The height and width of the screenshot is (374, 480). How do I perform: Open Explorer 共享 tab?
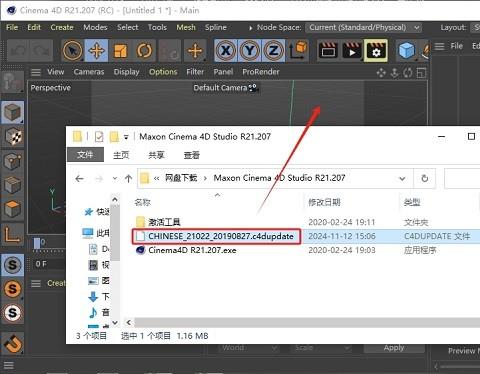tap(156, 155)
